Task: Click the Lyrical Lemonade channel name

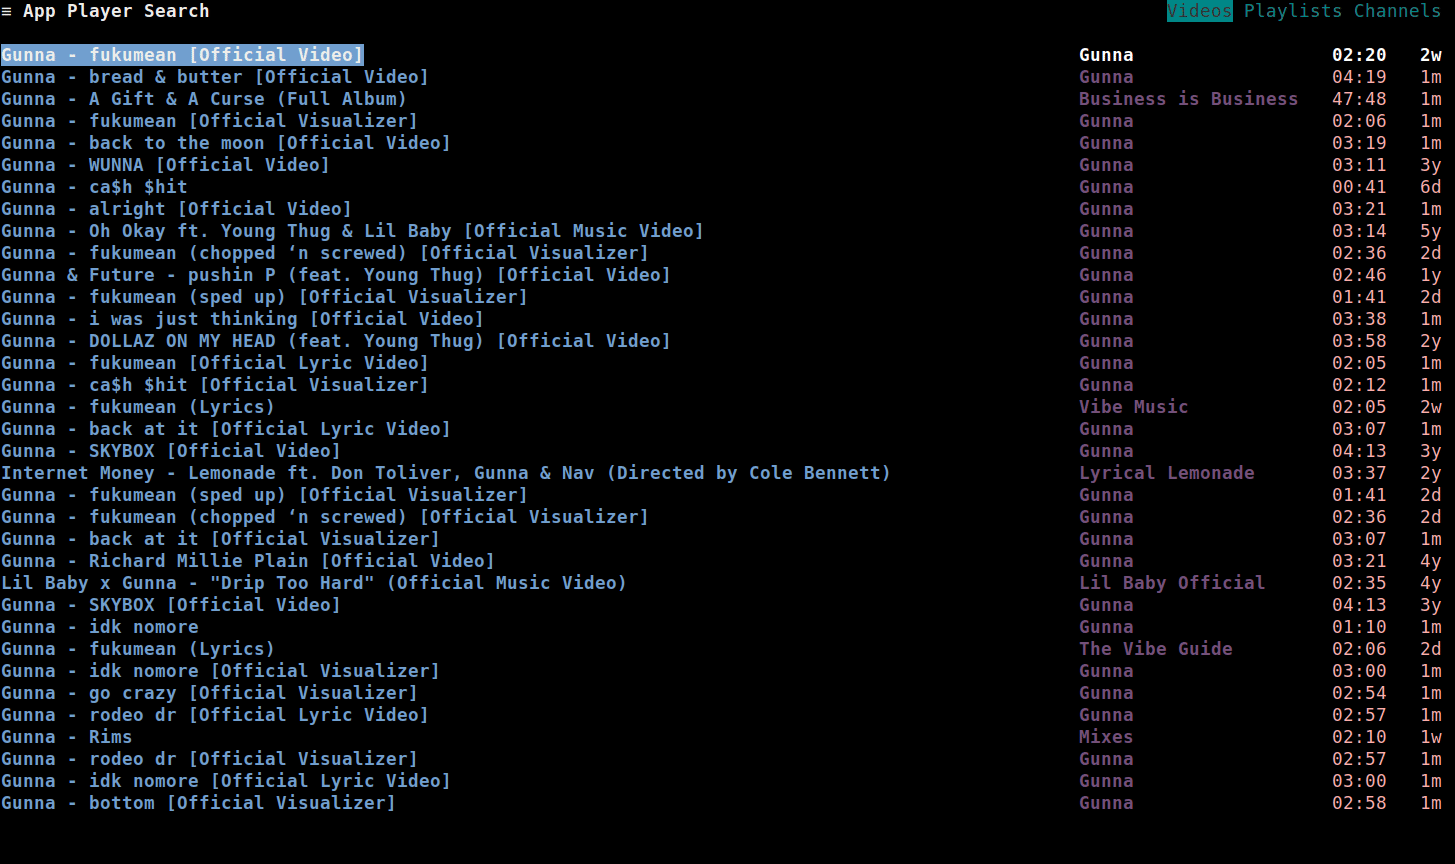Action: click(x=1166, y=473)
